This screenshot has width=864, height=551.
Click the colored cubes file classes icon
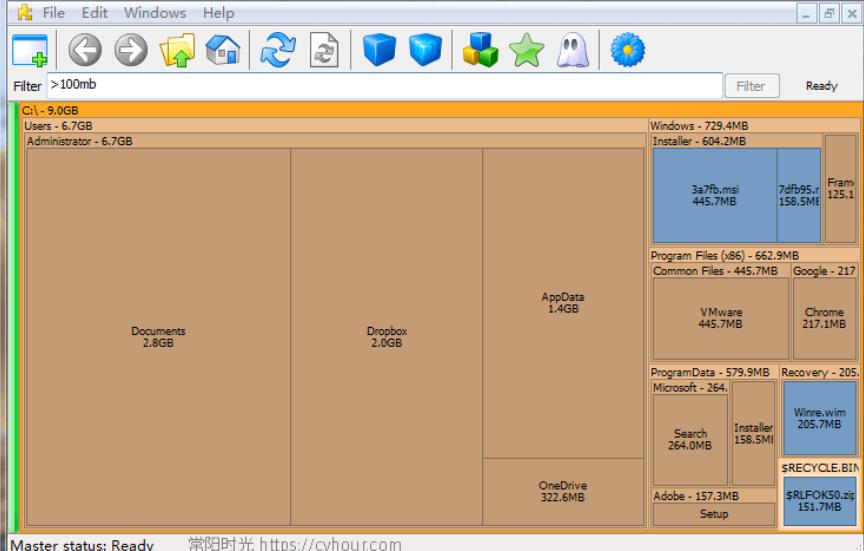point(480,49)
